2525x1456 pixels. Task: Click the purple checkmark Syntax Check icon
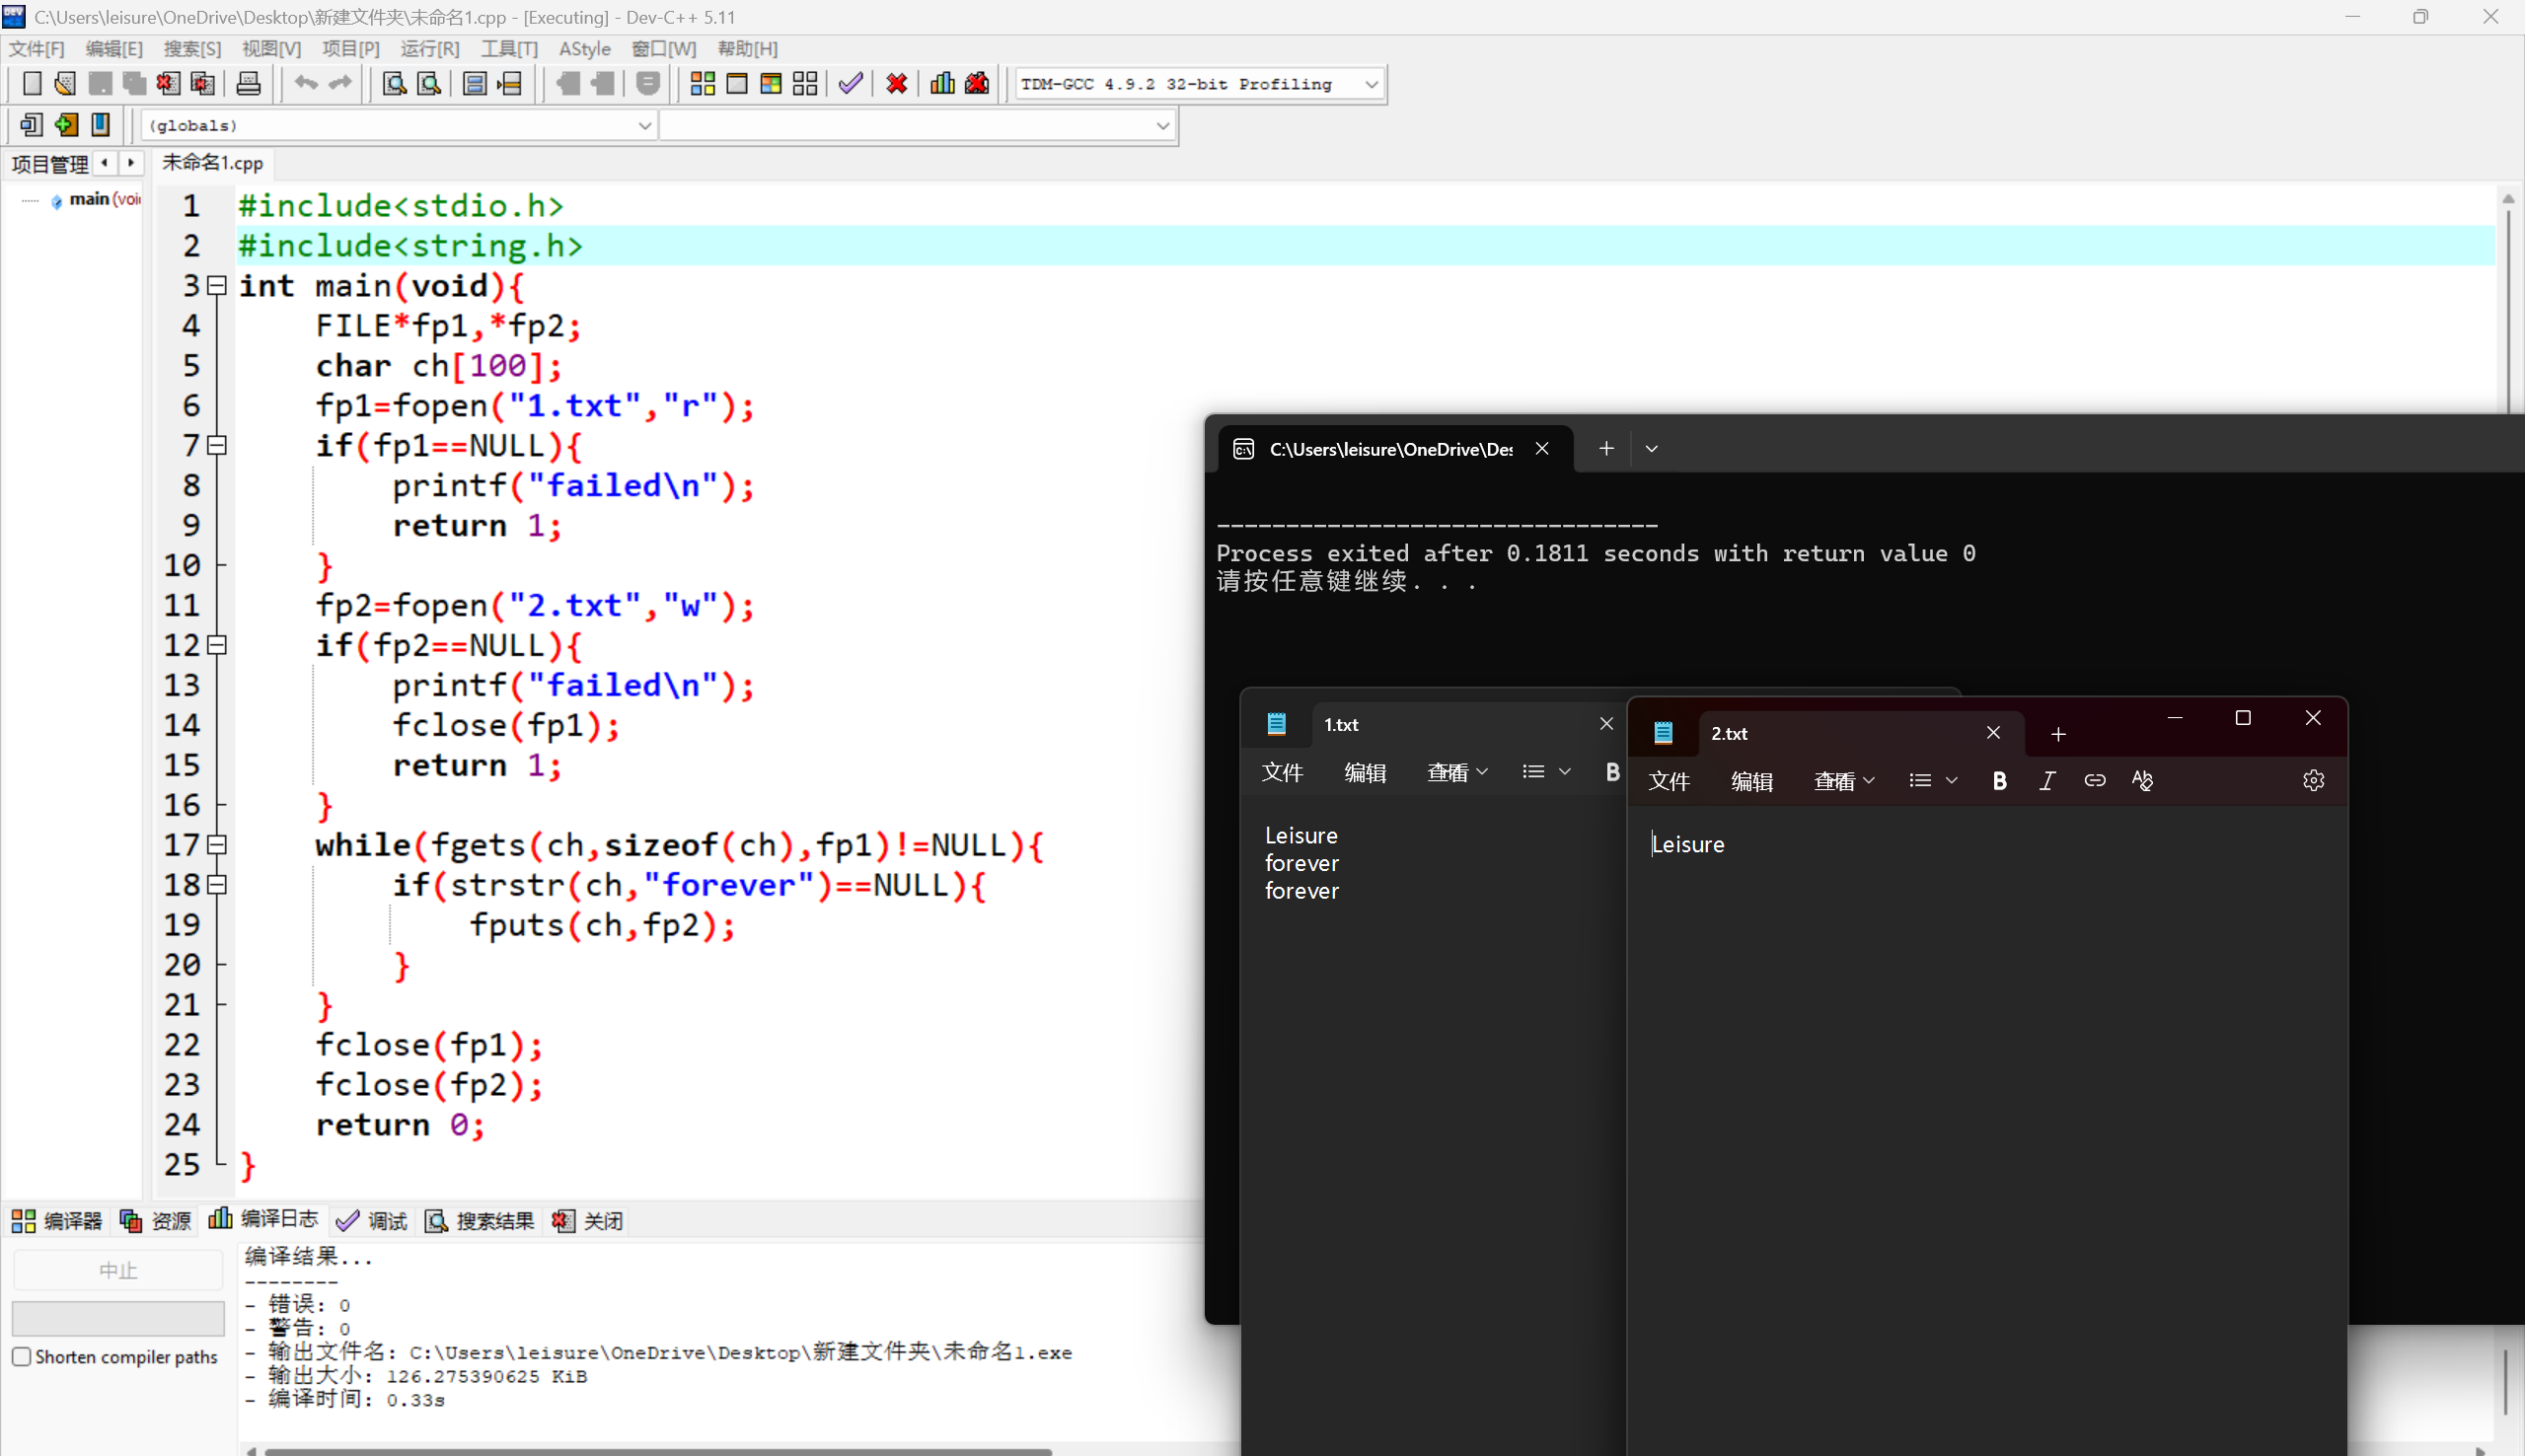(x=850, y=84)
